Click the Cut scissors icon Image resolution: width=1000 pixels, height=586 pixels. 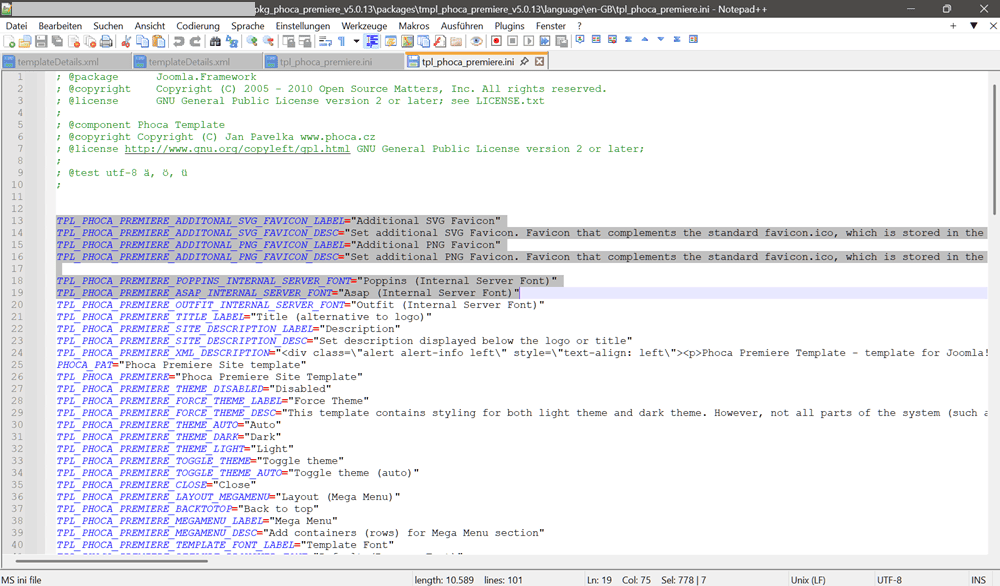coord(126,42)
